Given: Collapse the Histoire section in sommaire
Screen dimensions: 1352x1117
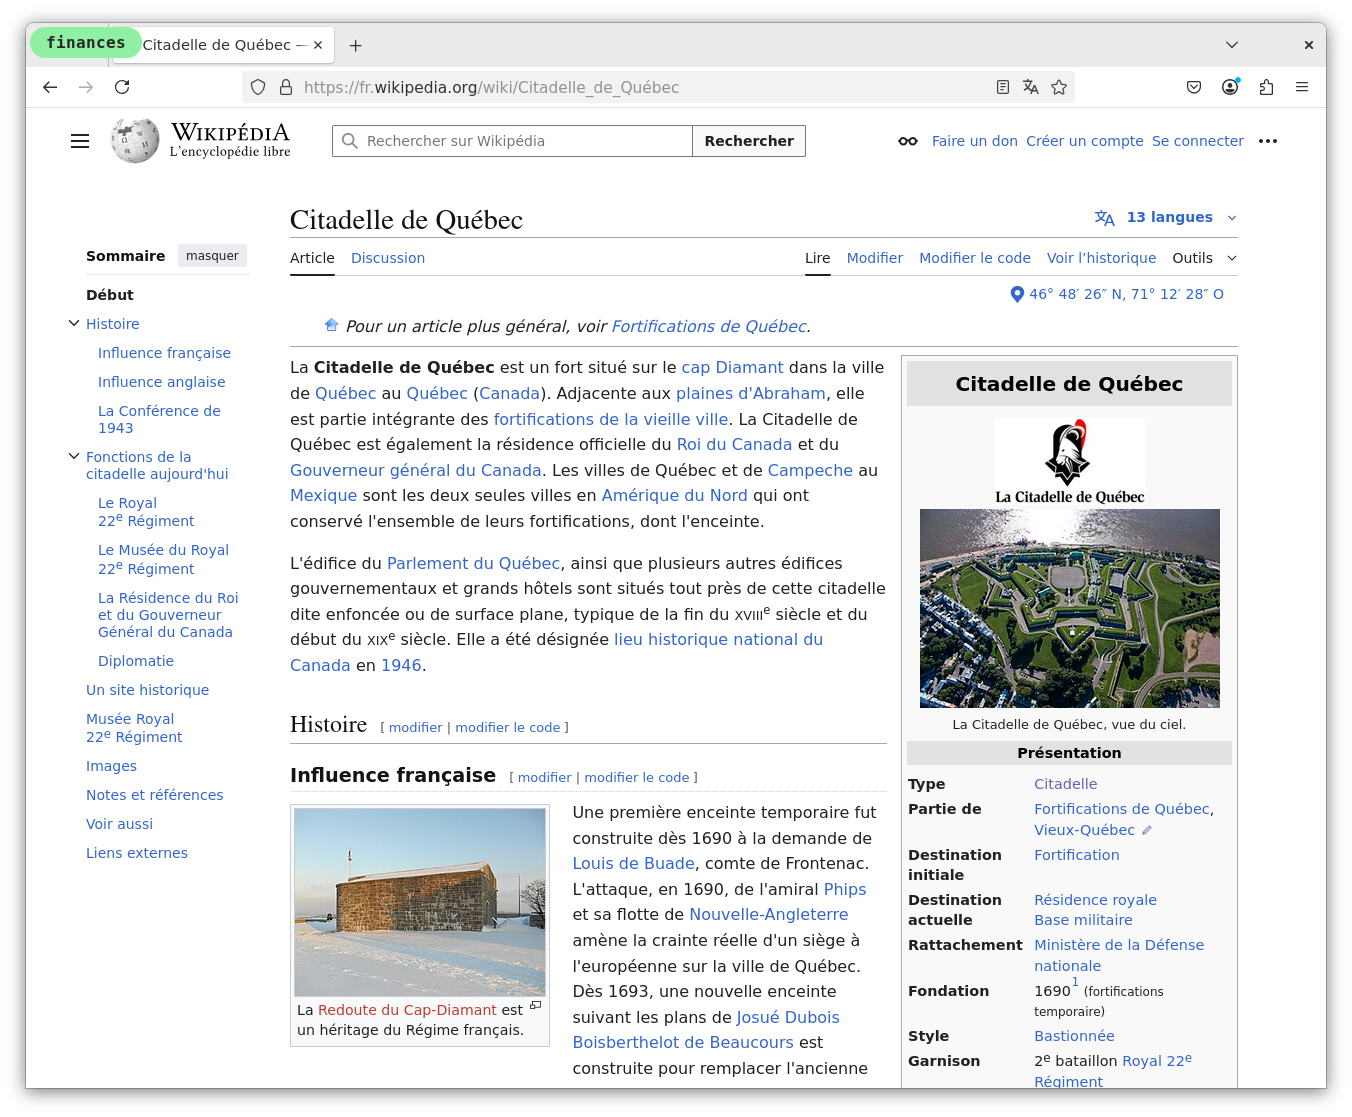Looking at the screenshot, I should [74, 323].
